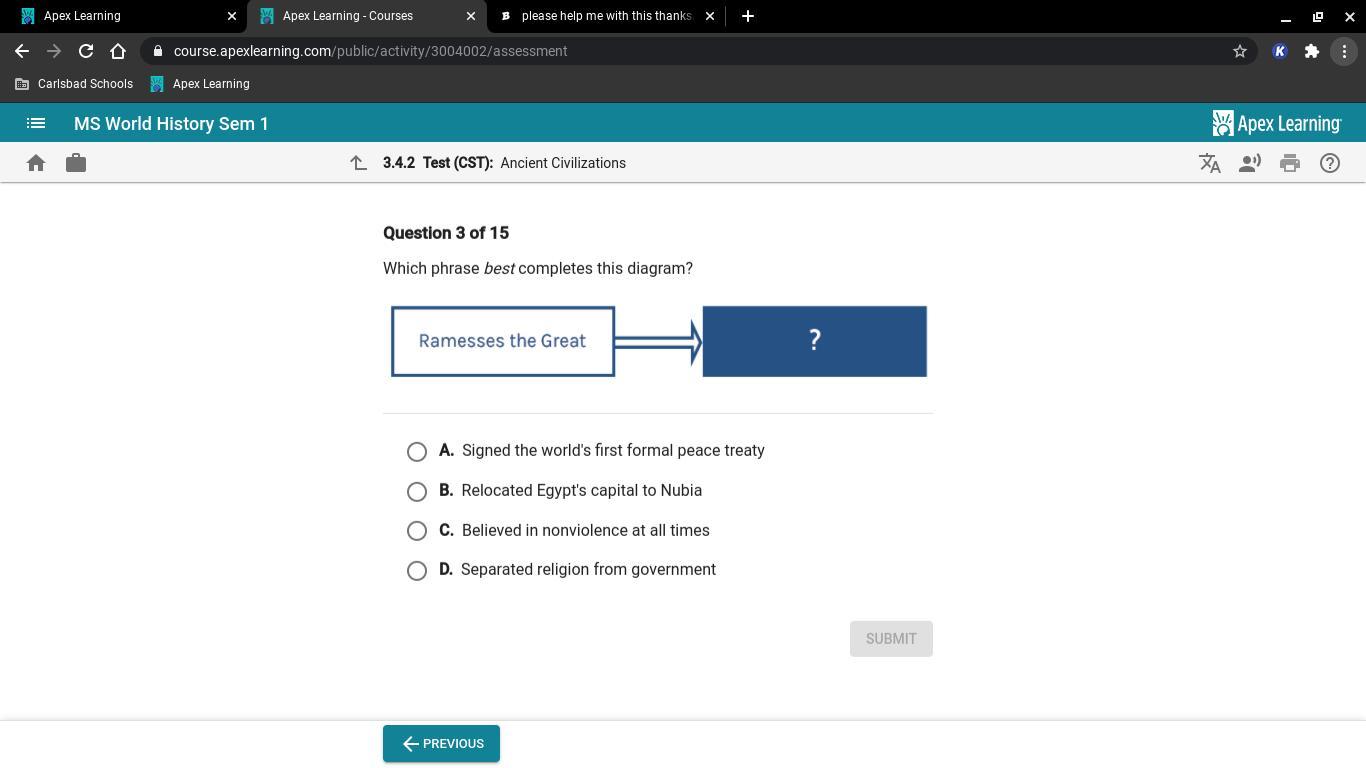Click the Submit button
The image size is (1366, 768).
point(891,639)
